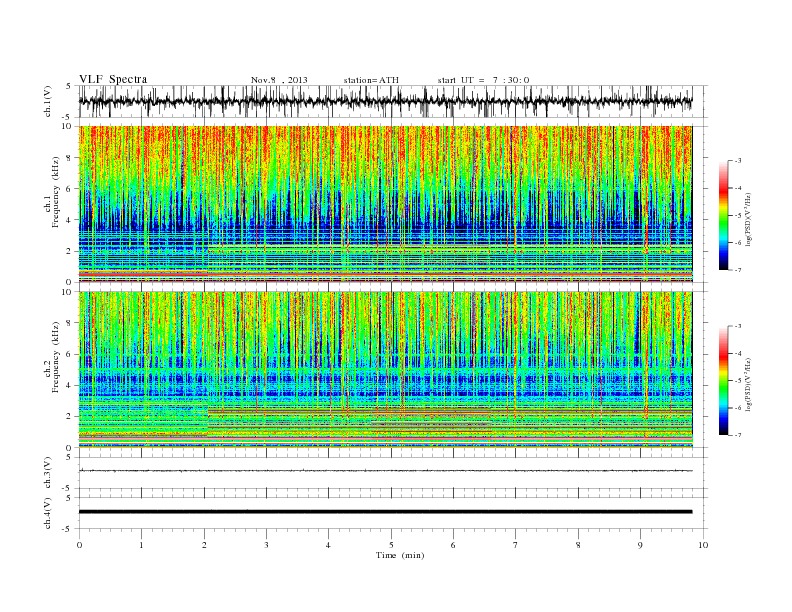Click the ch.3 flat signal trace
792x612 pixels.
[x=385, y=471]
